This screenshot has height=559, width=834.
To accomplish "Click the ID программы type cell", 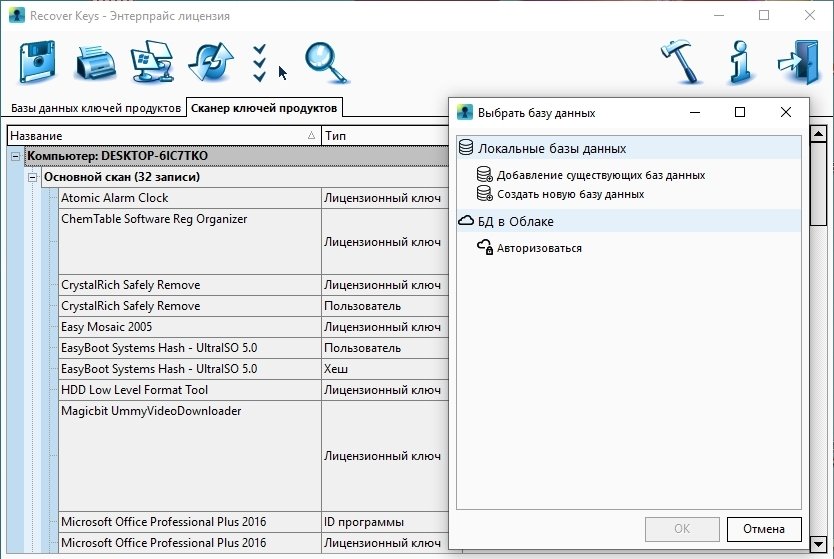I will tap(385, 522).
